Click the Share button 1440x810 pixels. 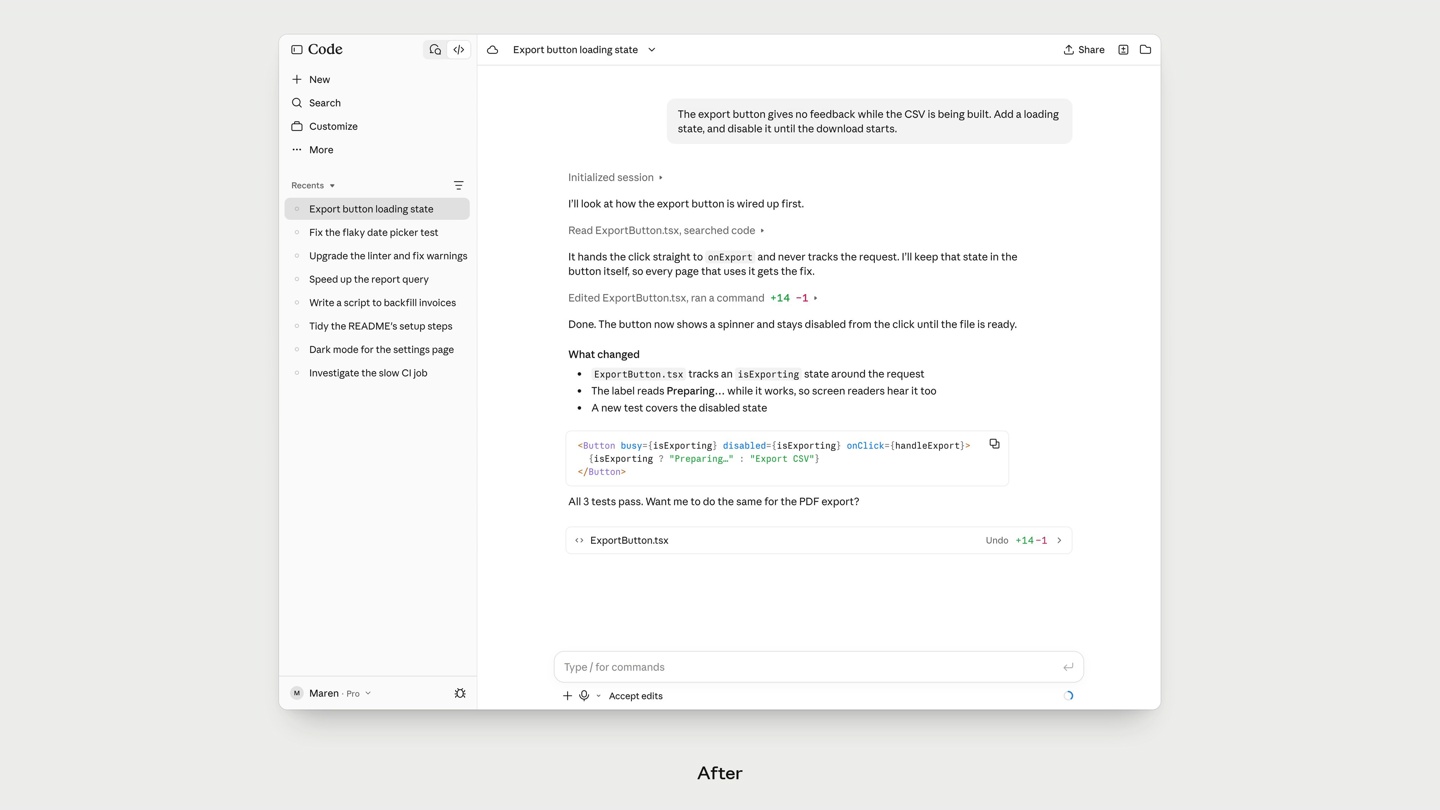pos(1084,49)
